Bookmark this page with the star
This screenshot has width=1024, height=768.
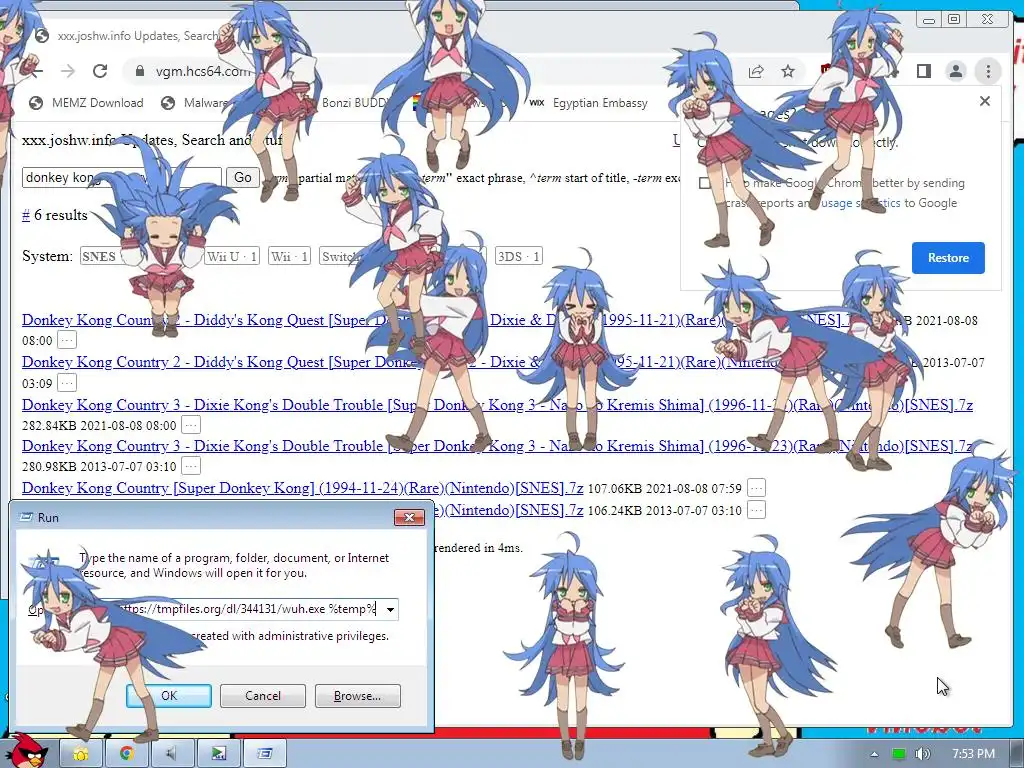pos(788,71)
